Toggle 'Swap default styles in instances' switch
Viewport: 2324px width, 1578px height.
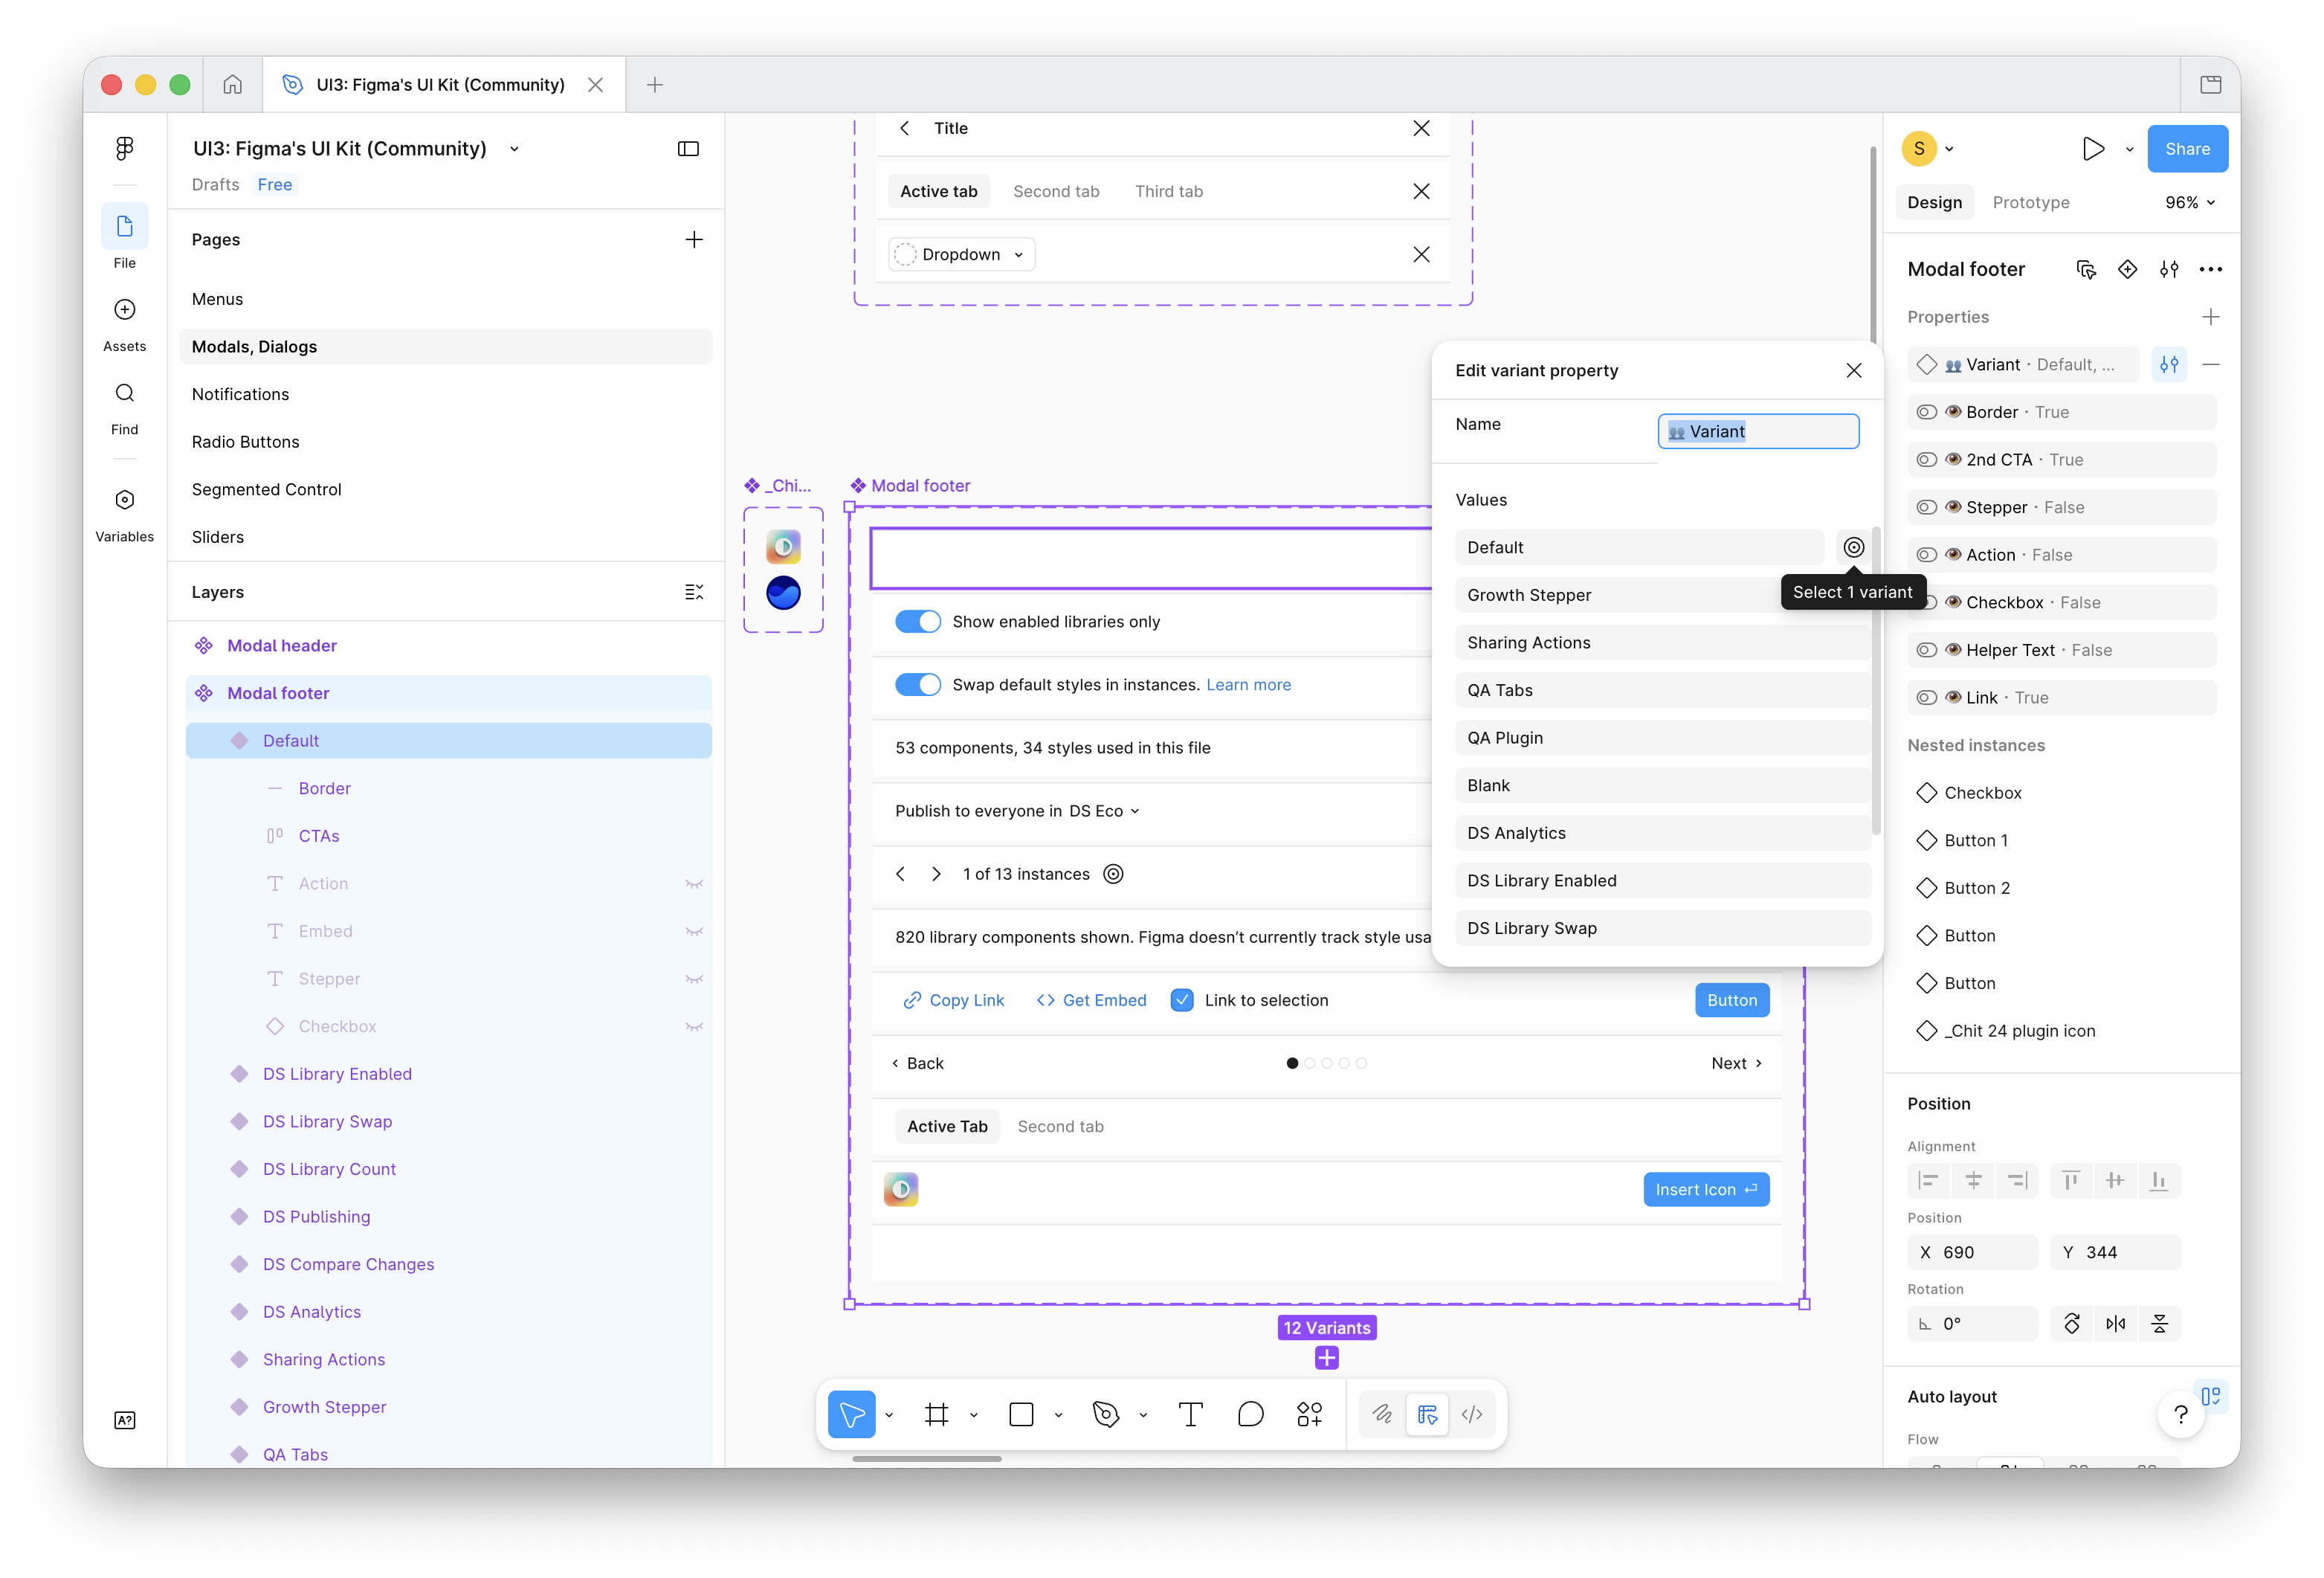pyautogui.click(x=917, y=685)
